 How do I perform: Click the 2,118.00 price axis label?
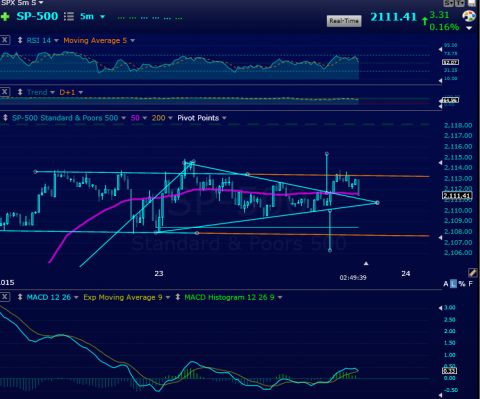458,126
